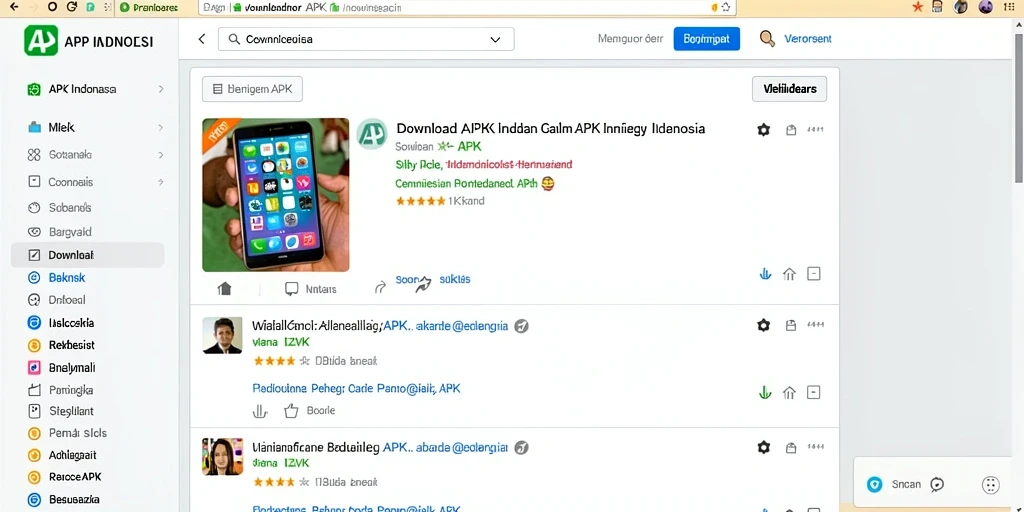Click the minus box icon on Wialallomol card

(814, 392)
